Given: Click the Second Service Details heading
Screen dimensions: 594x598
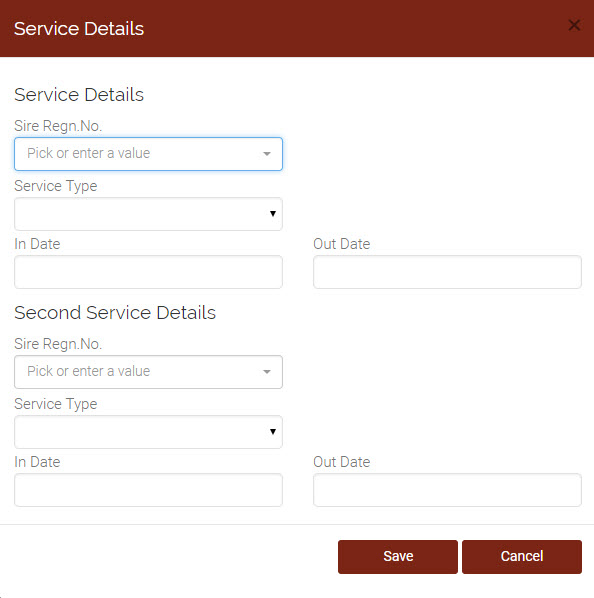Looking at the screenshot, I should point(115,313).
